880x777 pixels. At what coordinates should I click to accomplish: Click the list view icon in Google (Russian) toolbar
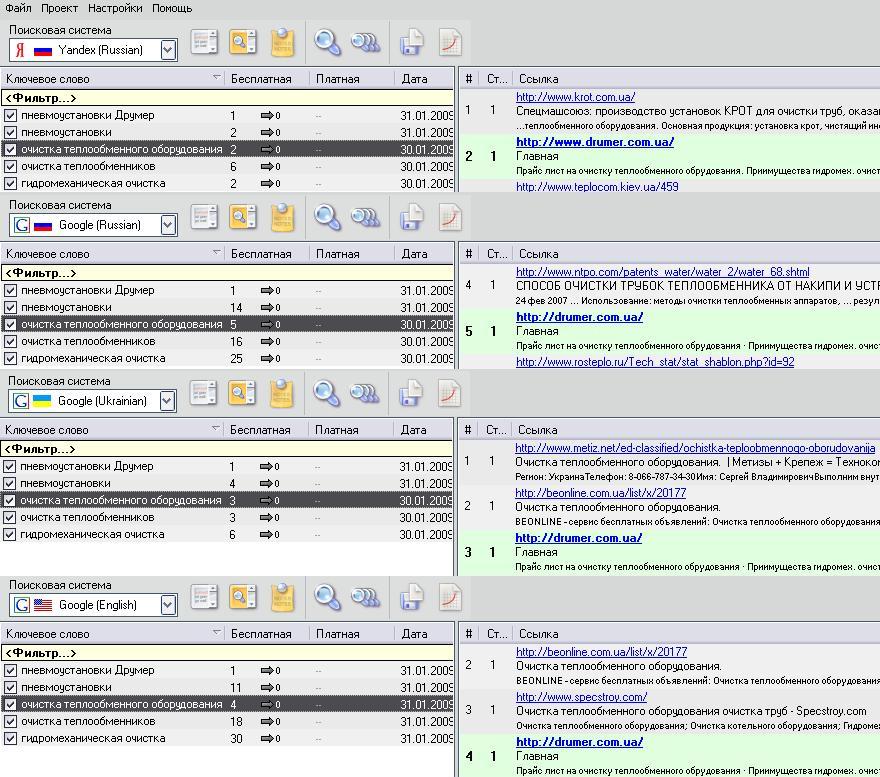[x=204, y=217]
